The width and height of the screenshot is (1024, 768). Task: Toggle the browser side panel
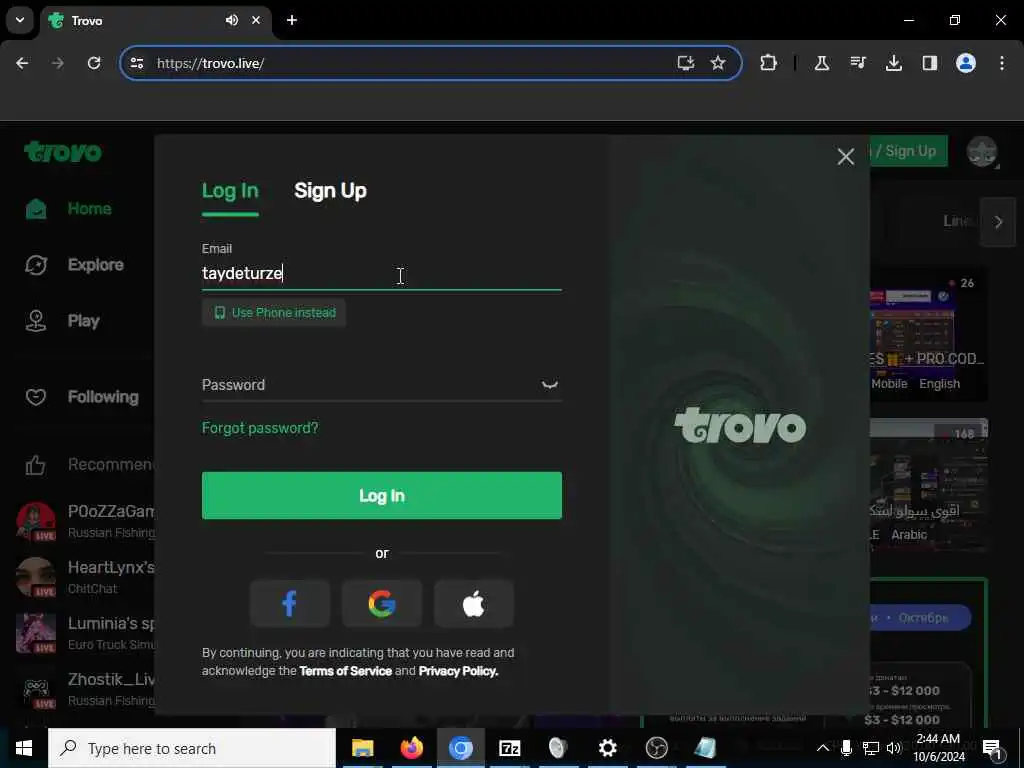pos(930,63)
